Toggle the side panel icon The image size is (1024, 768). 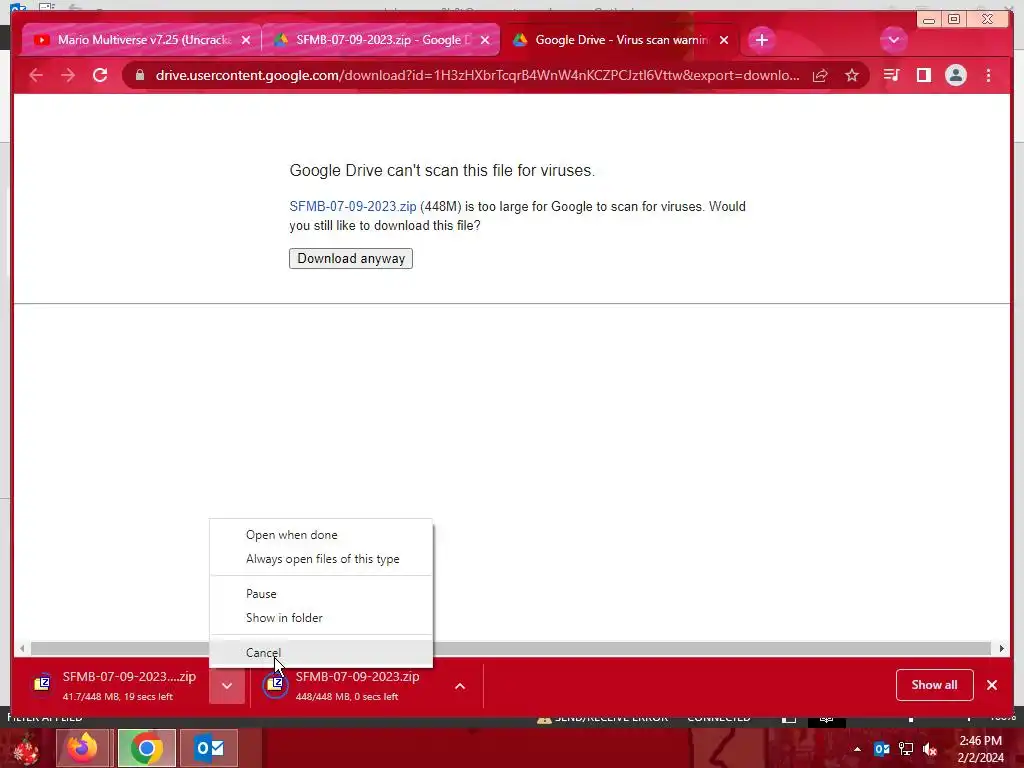tap(923, 75)
